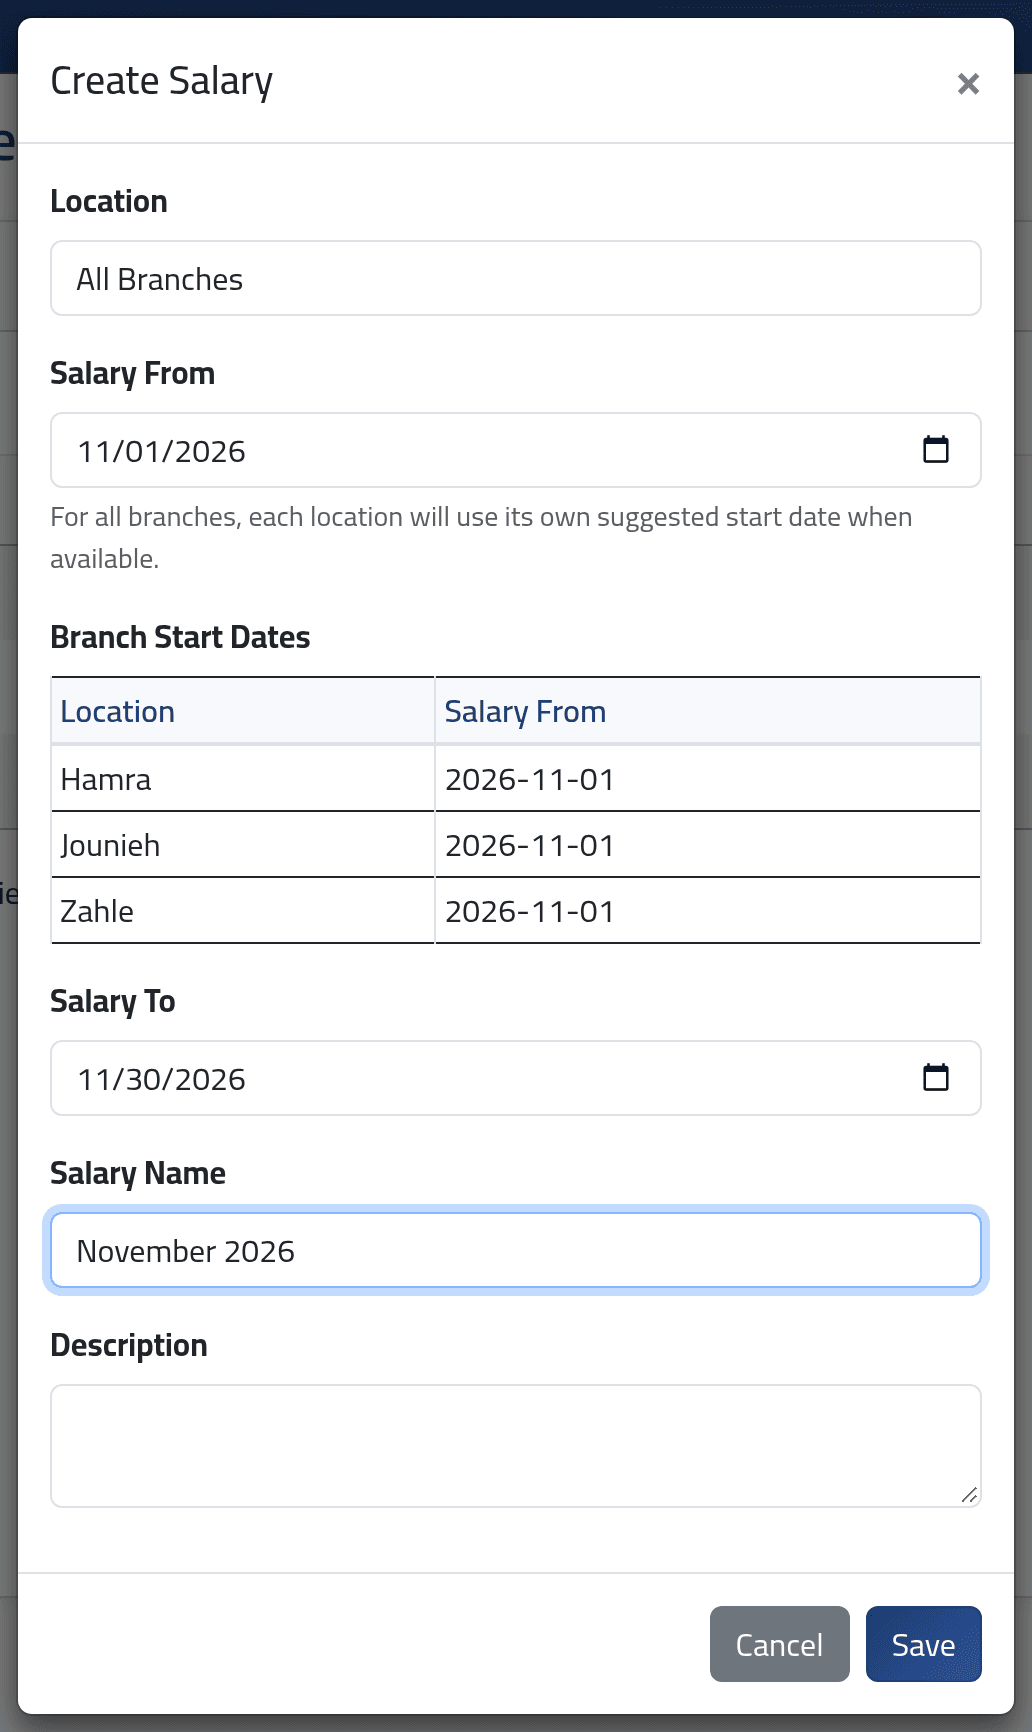Screen dimensions: 1032x1732
Task: Click the Branch Start Dates heading
Action: pyautogui.click(x=180, y=637)
